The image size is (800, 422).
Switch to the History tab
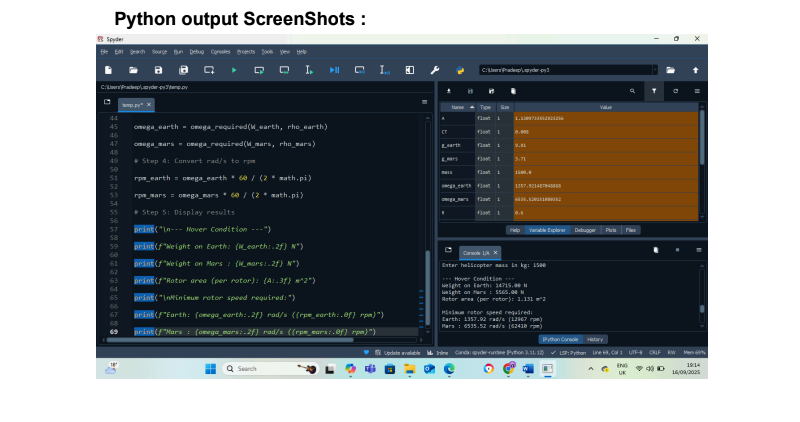(595, 339)
